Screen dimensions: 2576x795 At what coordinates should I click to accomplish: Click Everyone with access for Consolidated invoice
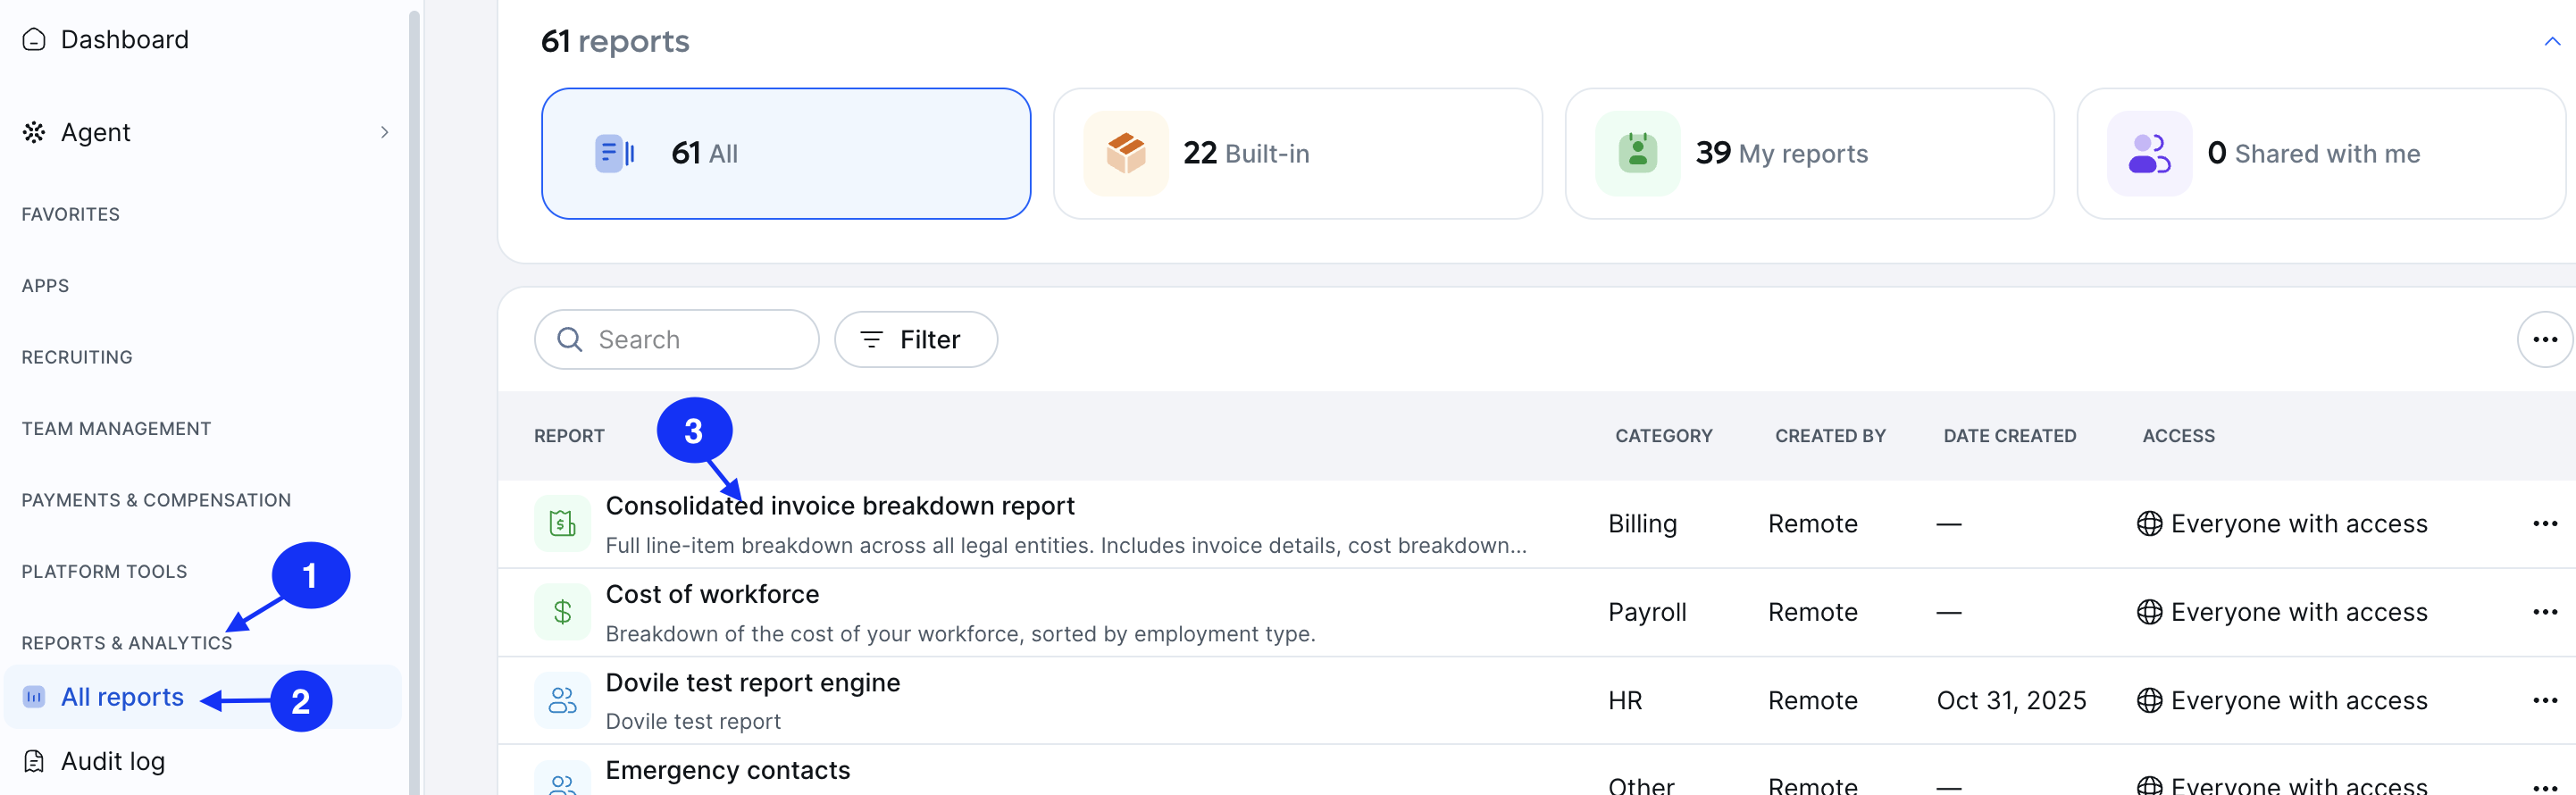coord(2299,524)
